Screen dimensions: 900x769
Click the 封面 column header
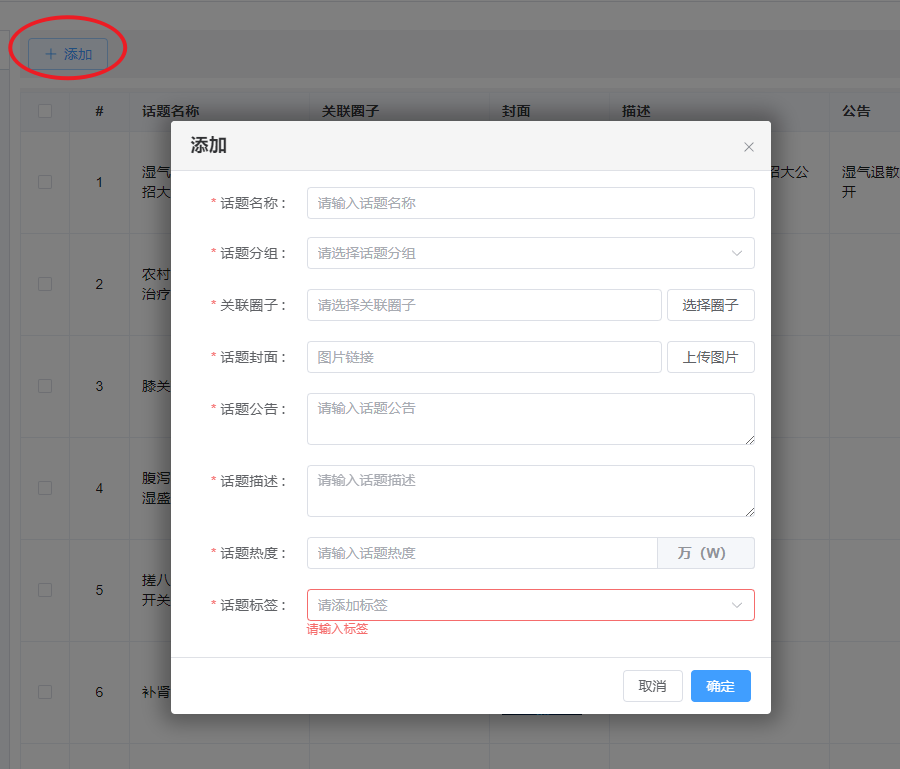click(516, 111)
